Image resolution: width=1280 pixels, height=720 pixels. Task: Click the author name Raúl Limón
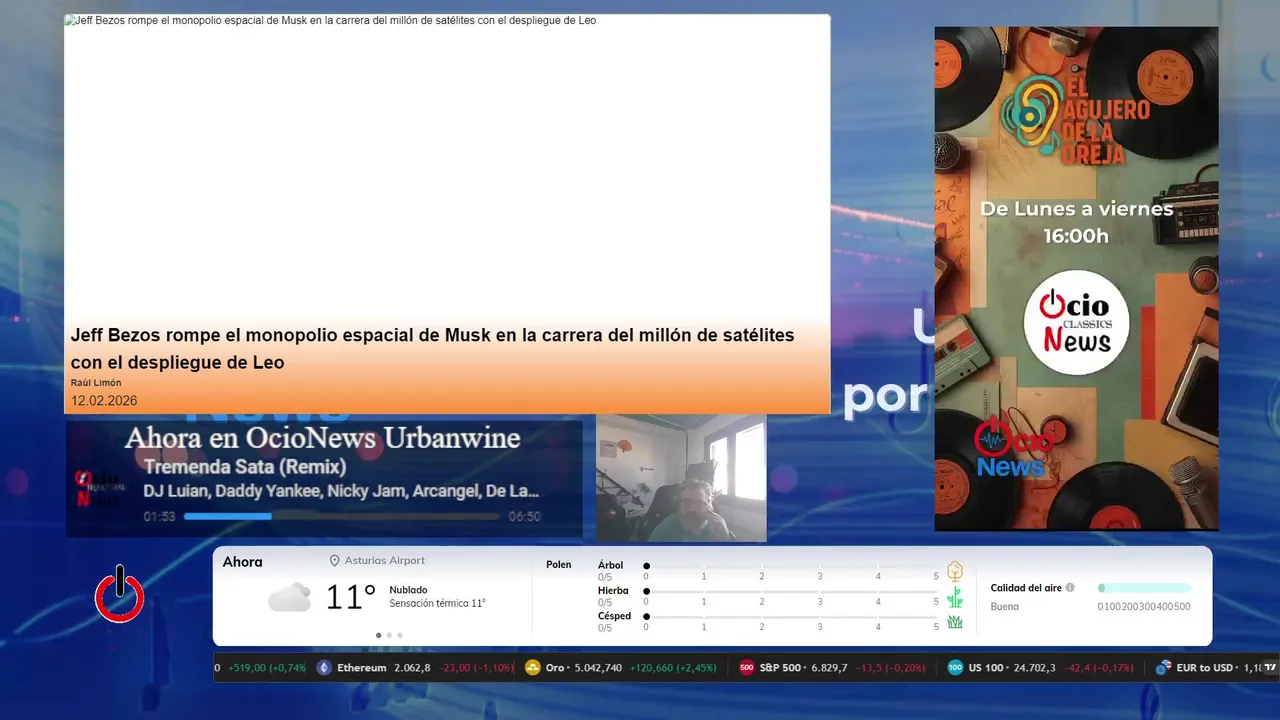(x=96, y=383)
